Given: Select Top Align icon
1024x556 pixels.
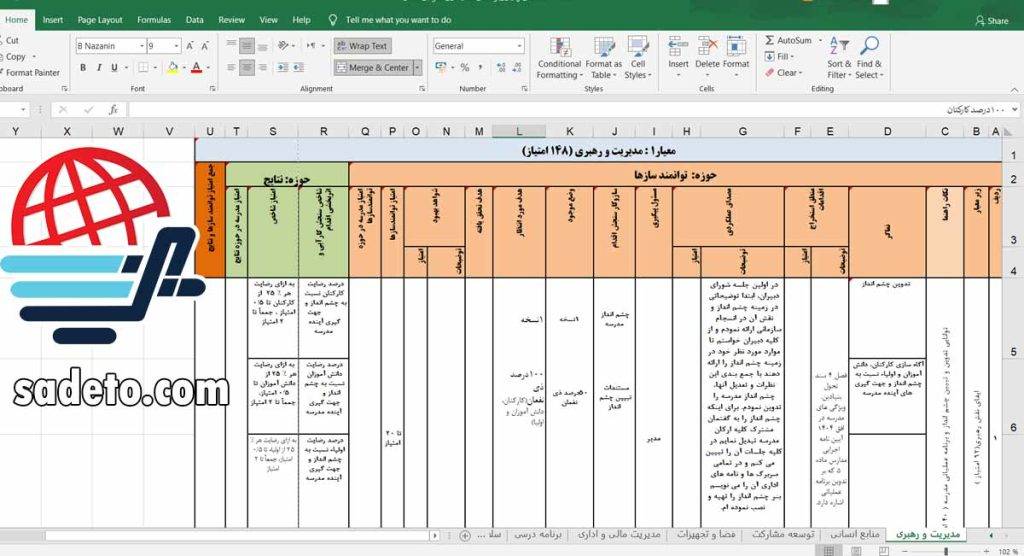Looking at the screenshot, I should (x=231, y=46).
